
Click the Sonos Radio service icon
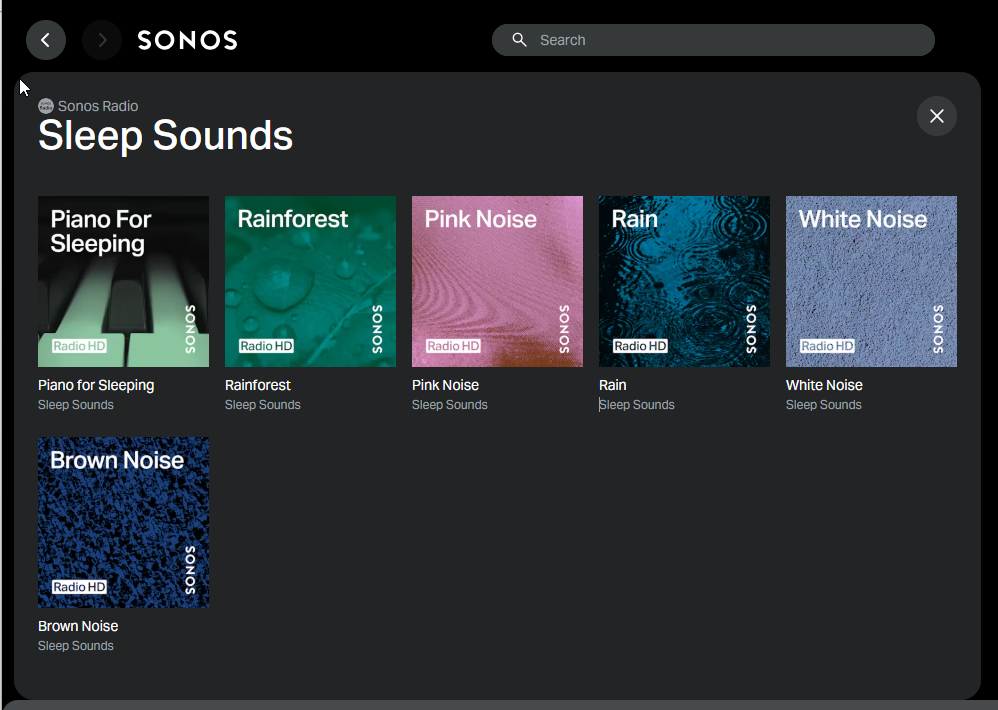click(46, 106)
